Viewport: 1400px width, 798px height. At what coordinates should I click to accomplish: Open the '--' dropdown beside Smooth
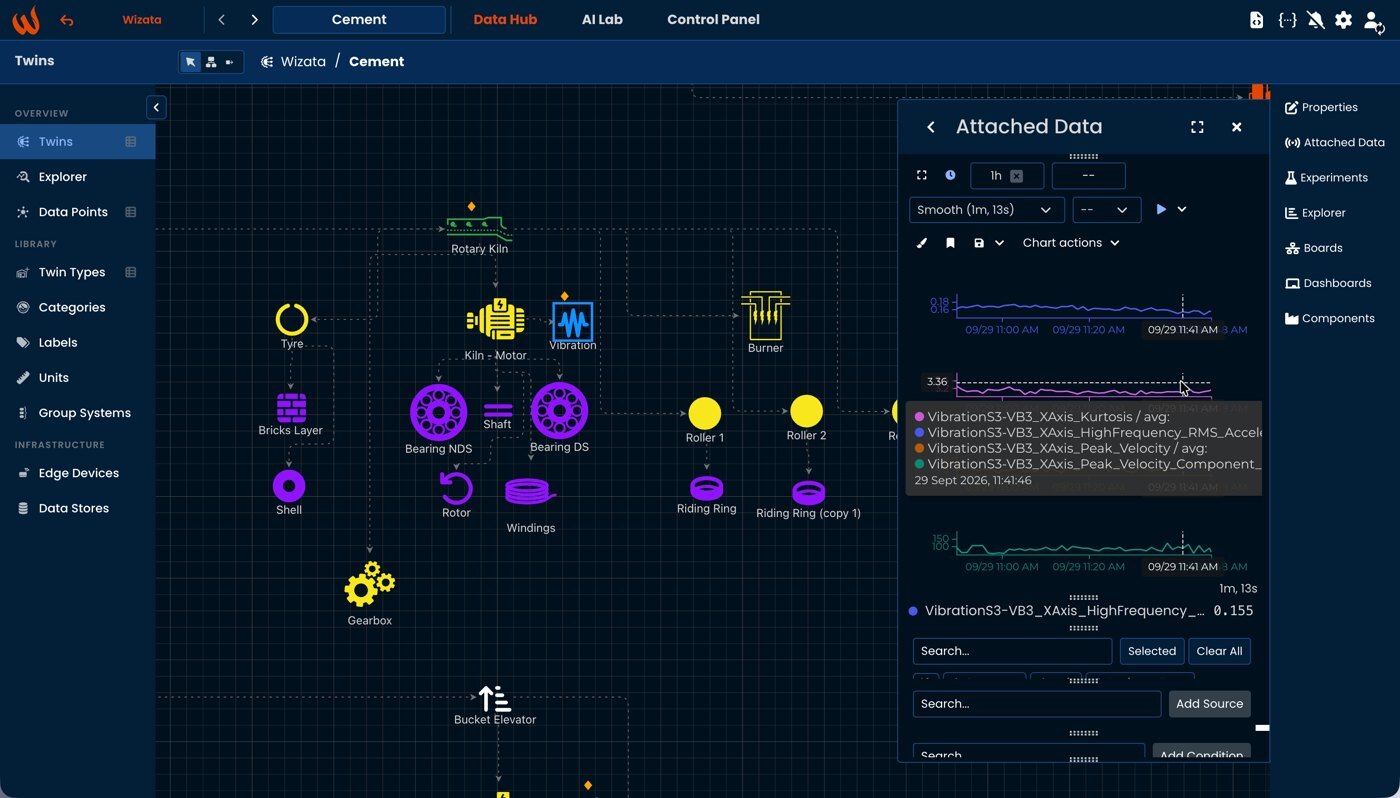pos(1106,210)
